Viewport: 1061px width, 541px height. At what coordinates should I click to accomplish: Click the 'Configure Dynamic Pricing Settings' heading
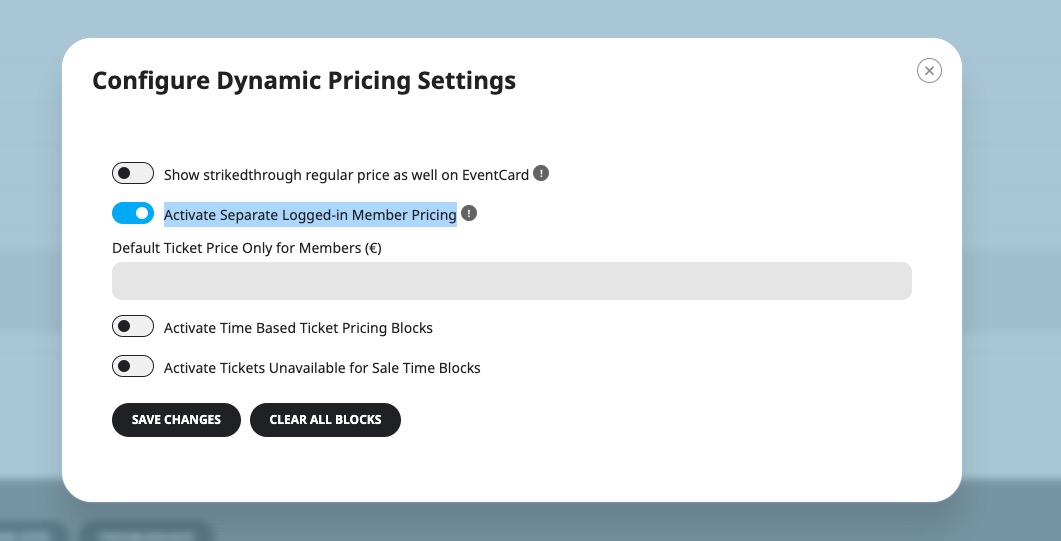(x=304, y=80)
